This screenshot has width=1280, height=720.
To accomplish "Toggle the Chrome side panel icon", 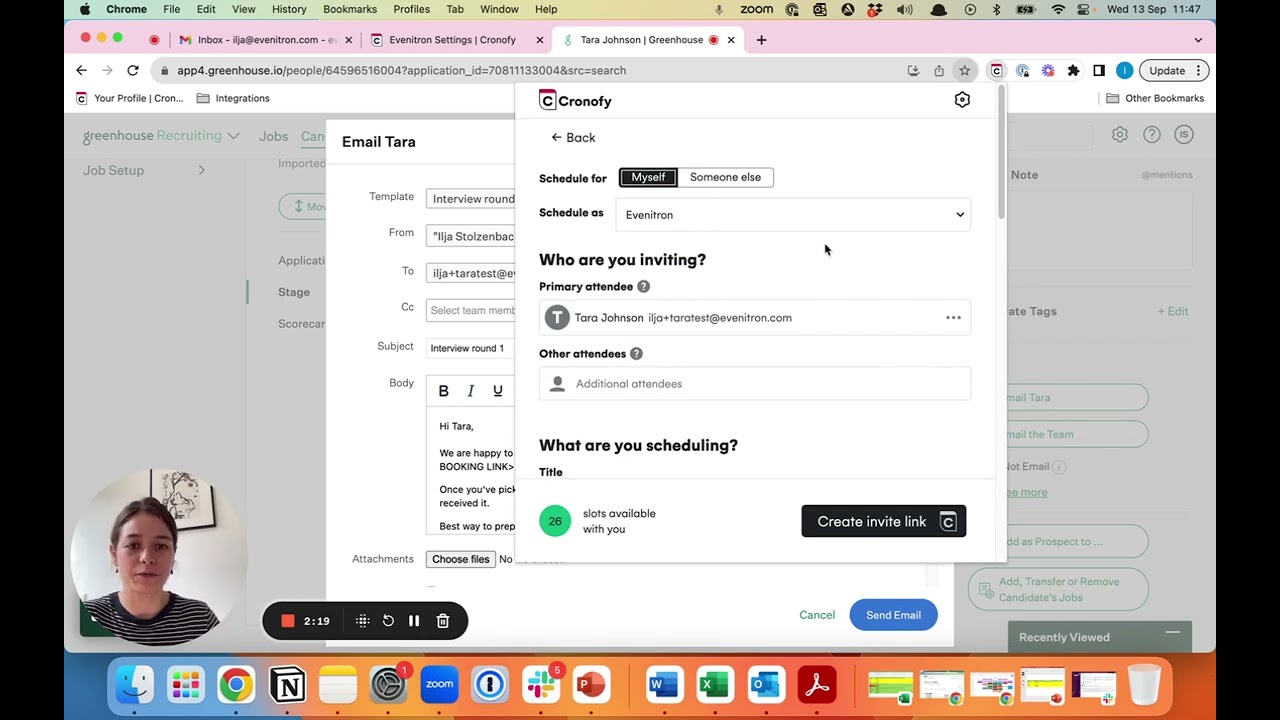I will pyautogui.click(x=1099, y=70).
